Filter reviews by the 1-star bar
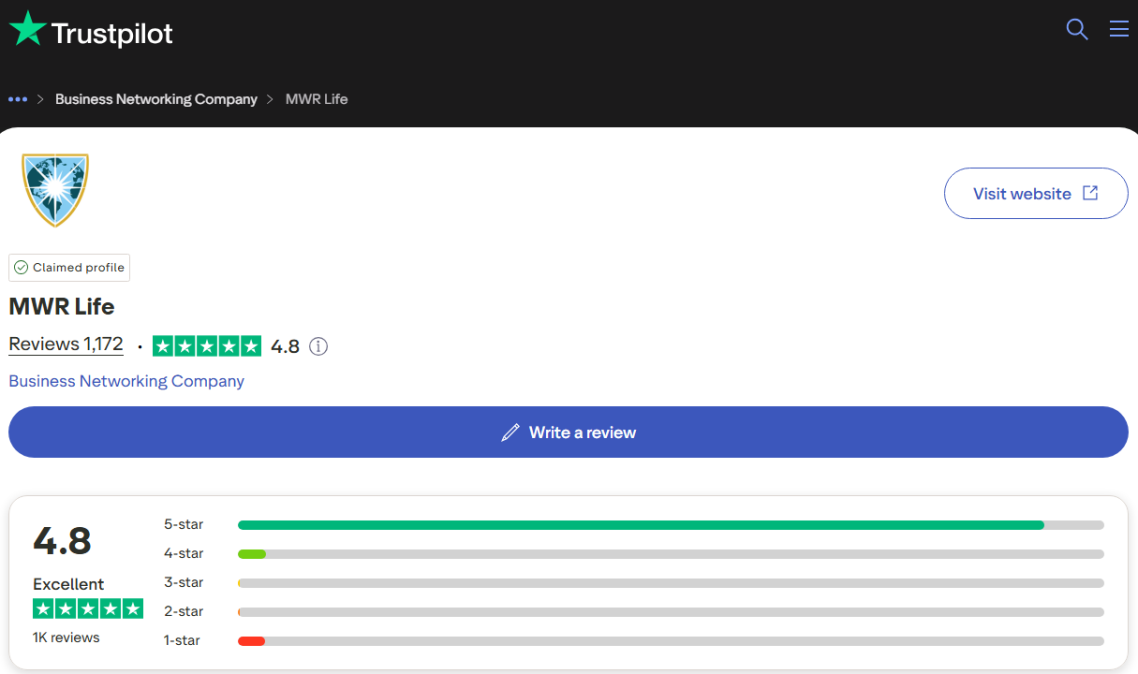This screenshot has height=674, width=1138. tap(670, 641)
